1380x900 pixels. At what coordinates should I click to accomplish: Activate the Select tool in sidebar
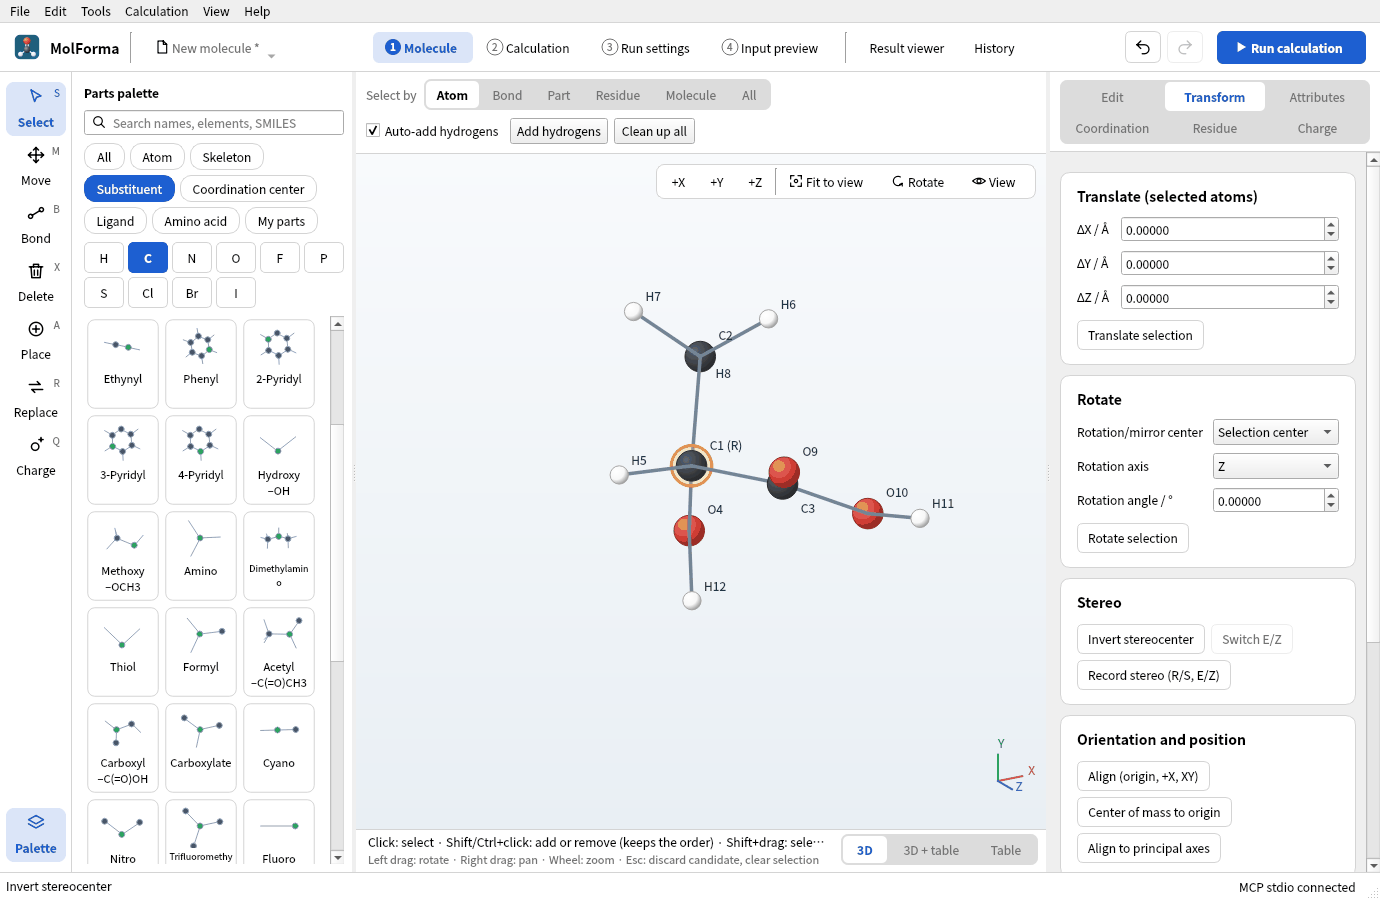point(36,108)
